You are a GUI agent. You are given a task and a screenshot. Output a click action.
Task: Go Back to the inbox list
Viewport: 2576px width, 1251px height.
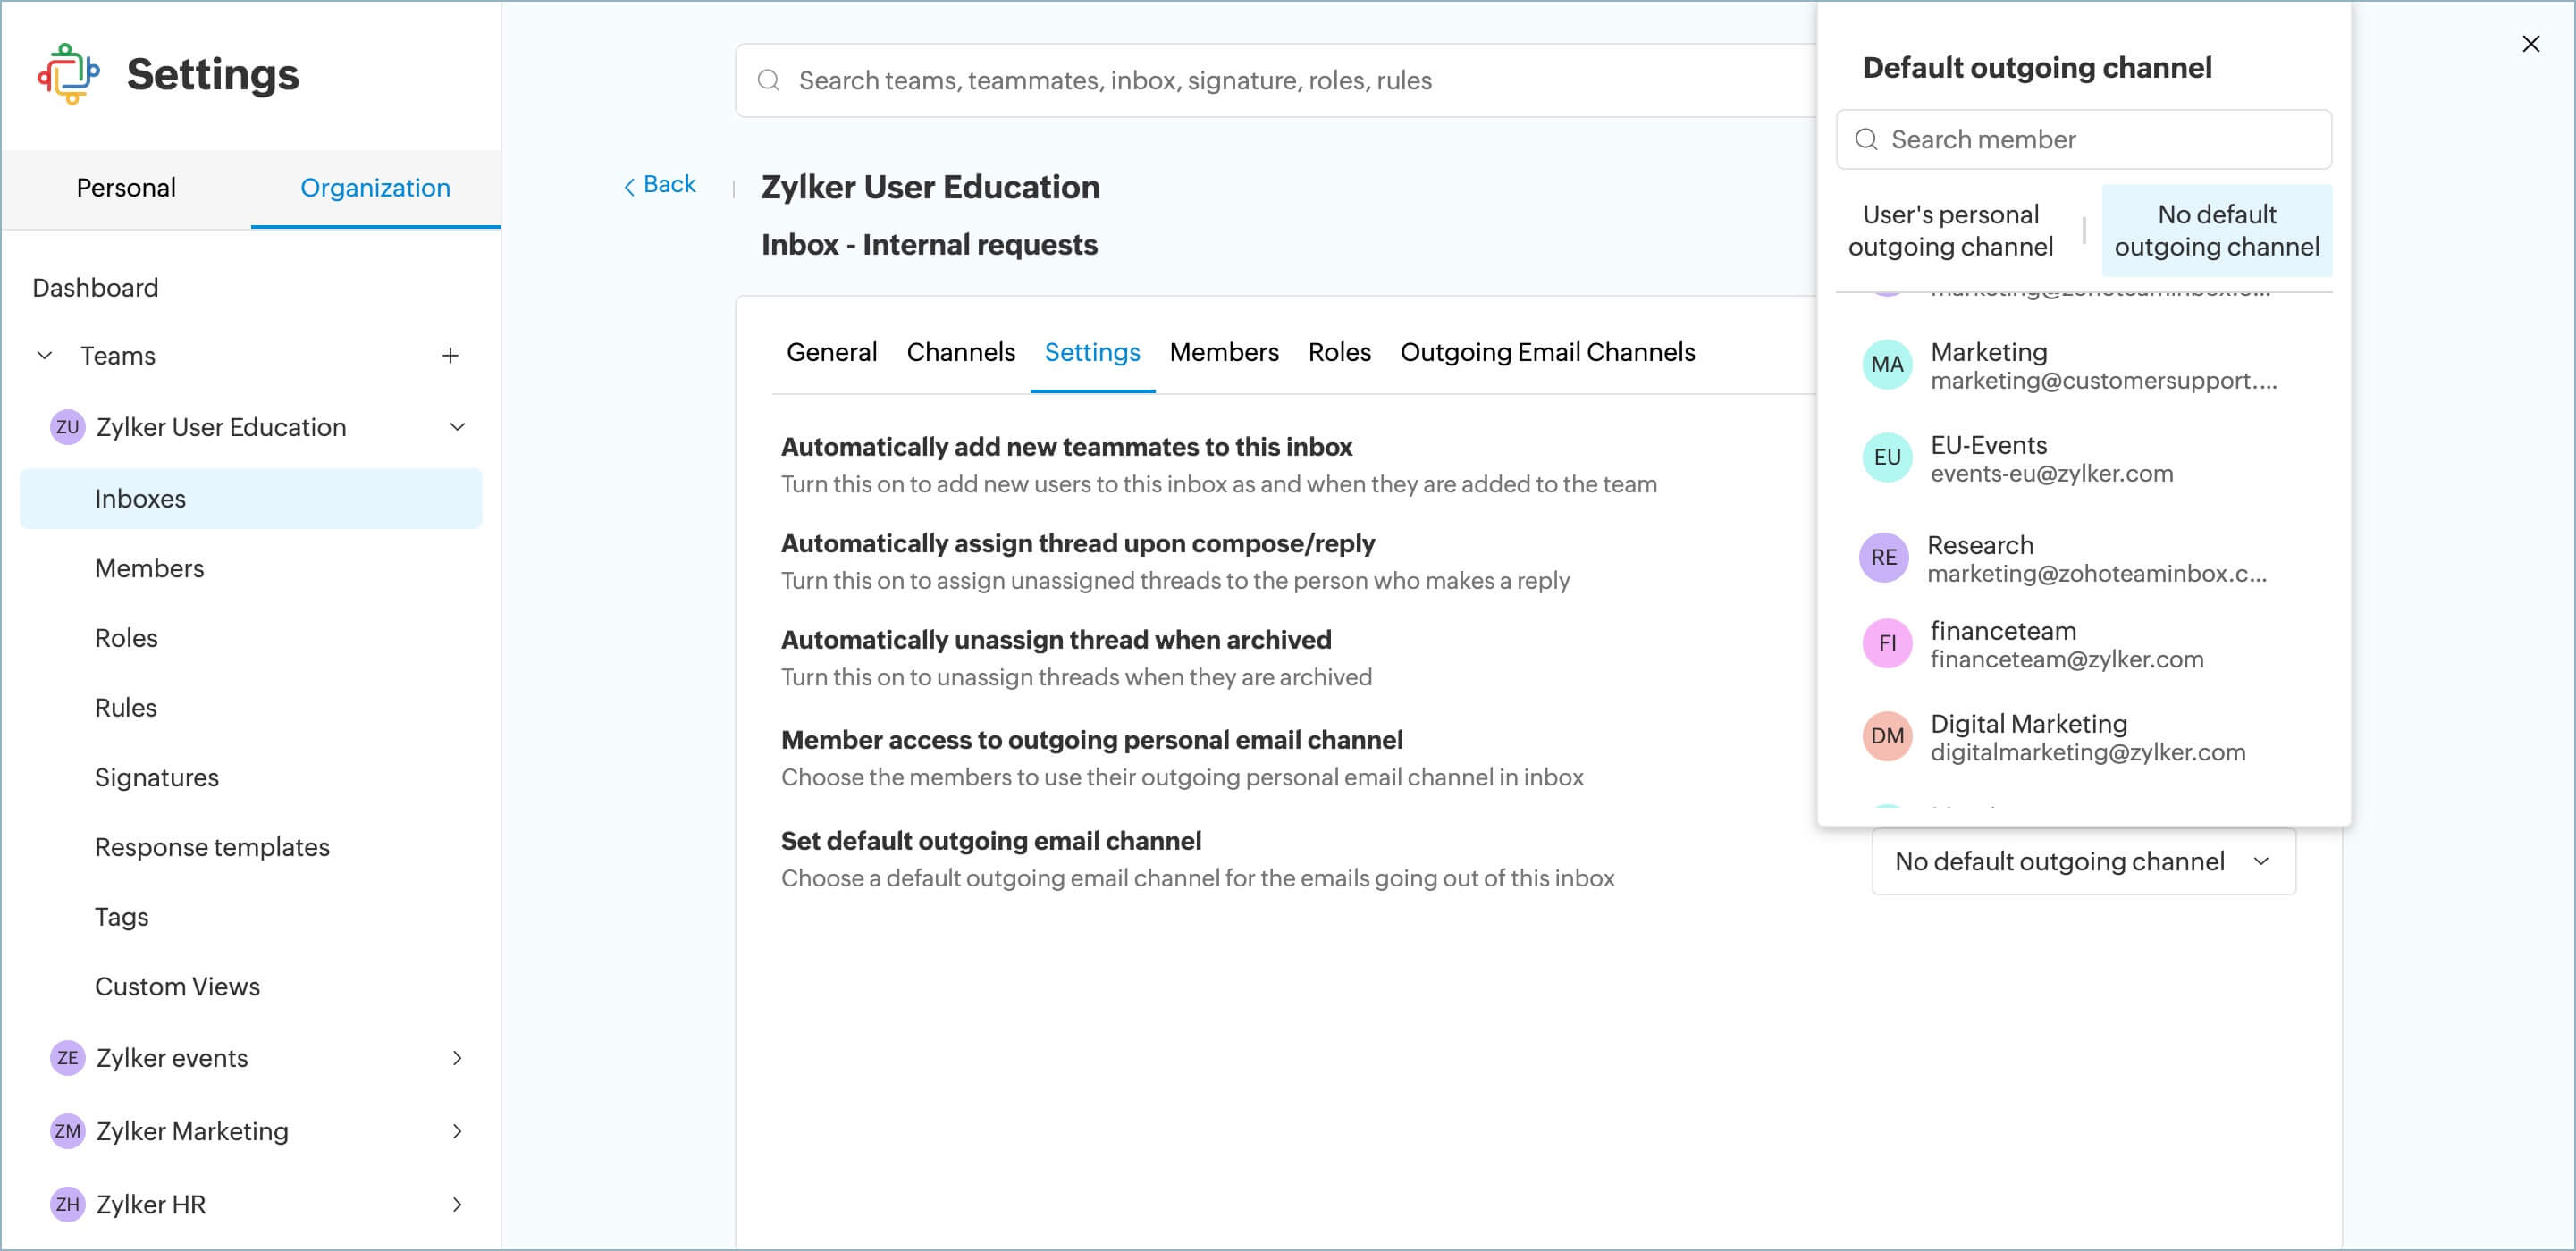[660, 185]
